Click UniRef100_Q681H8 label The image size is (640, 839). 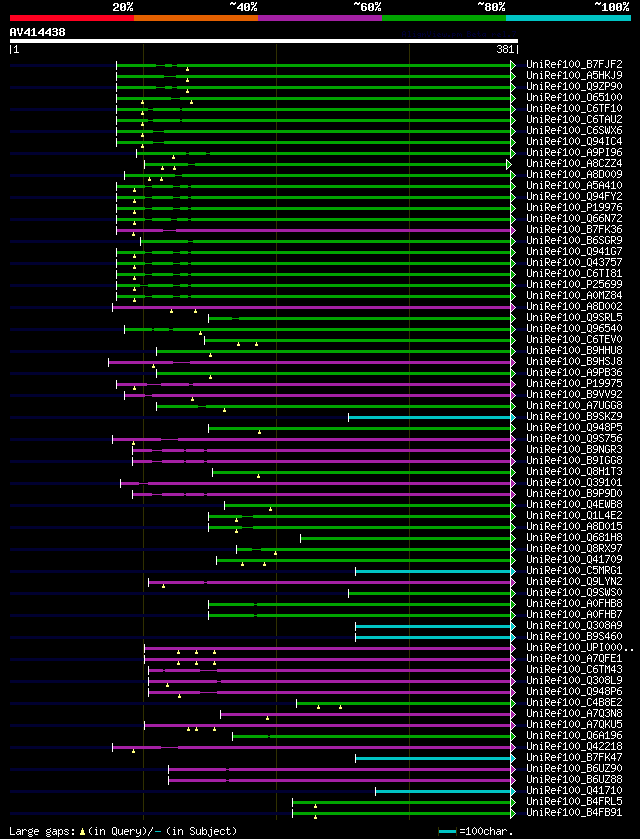point(574,538)
